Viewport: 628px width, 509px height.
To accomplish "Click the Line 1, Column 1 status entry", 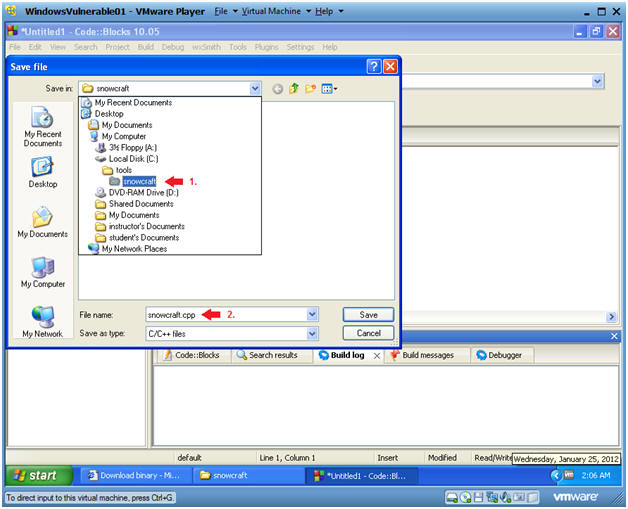I will pyautogui.click(x=287, y=458).
